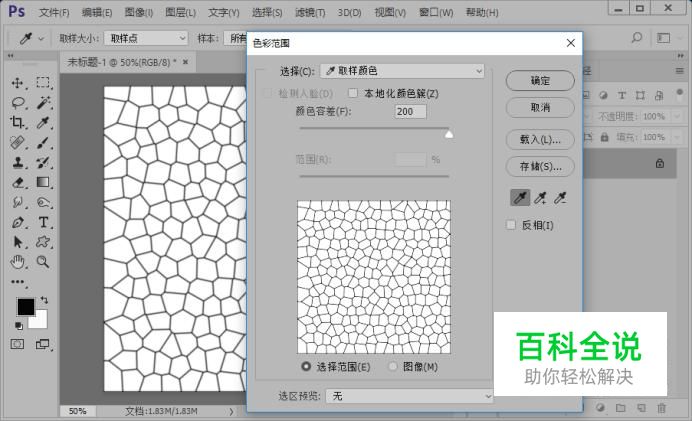
Task: Open the 滤镜(T) menu
Action: [309, 13]
